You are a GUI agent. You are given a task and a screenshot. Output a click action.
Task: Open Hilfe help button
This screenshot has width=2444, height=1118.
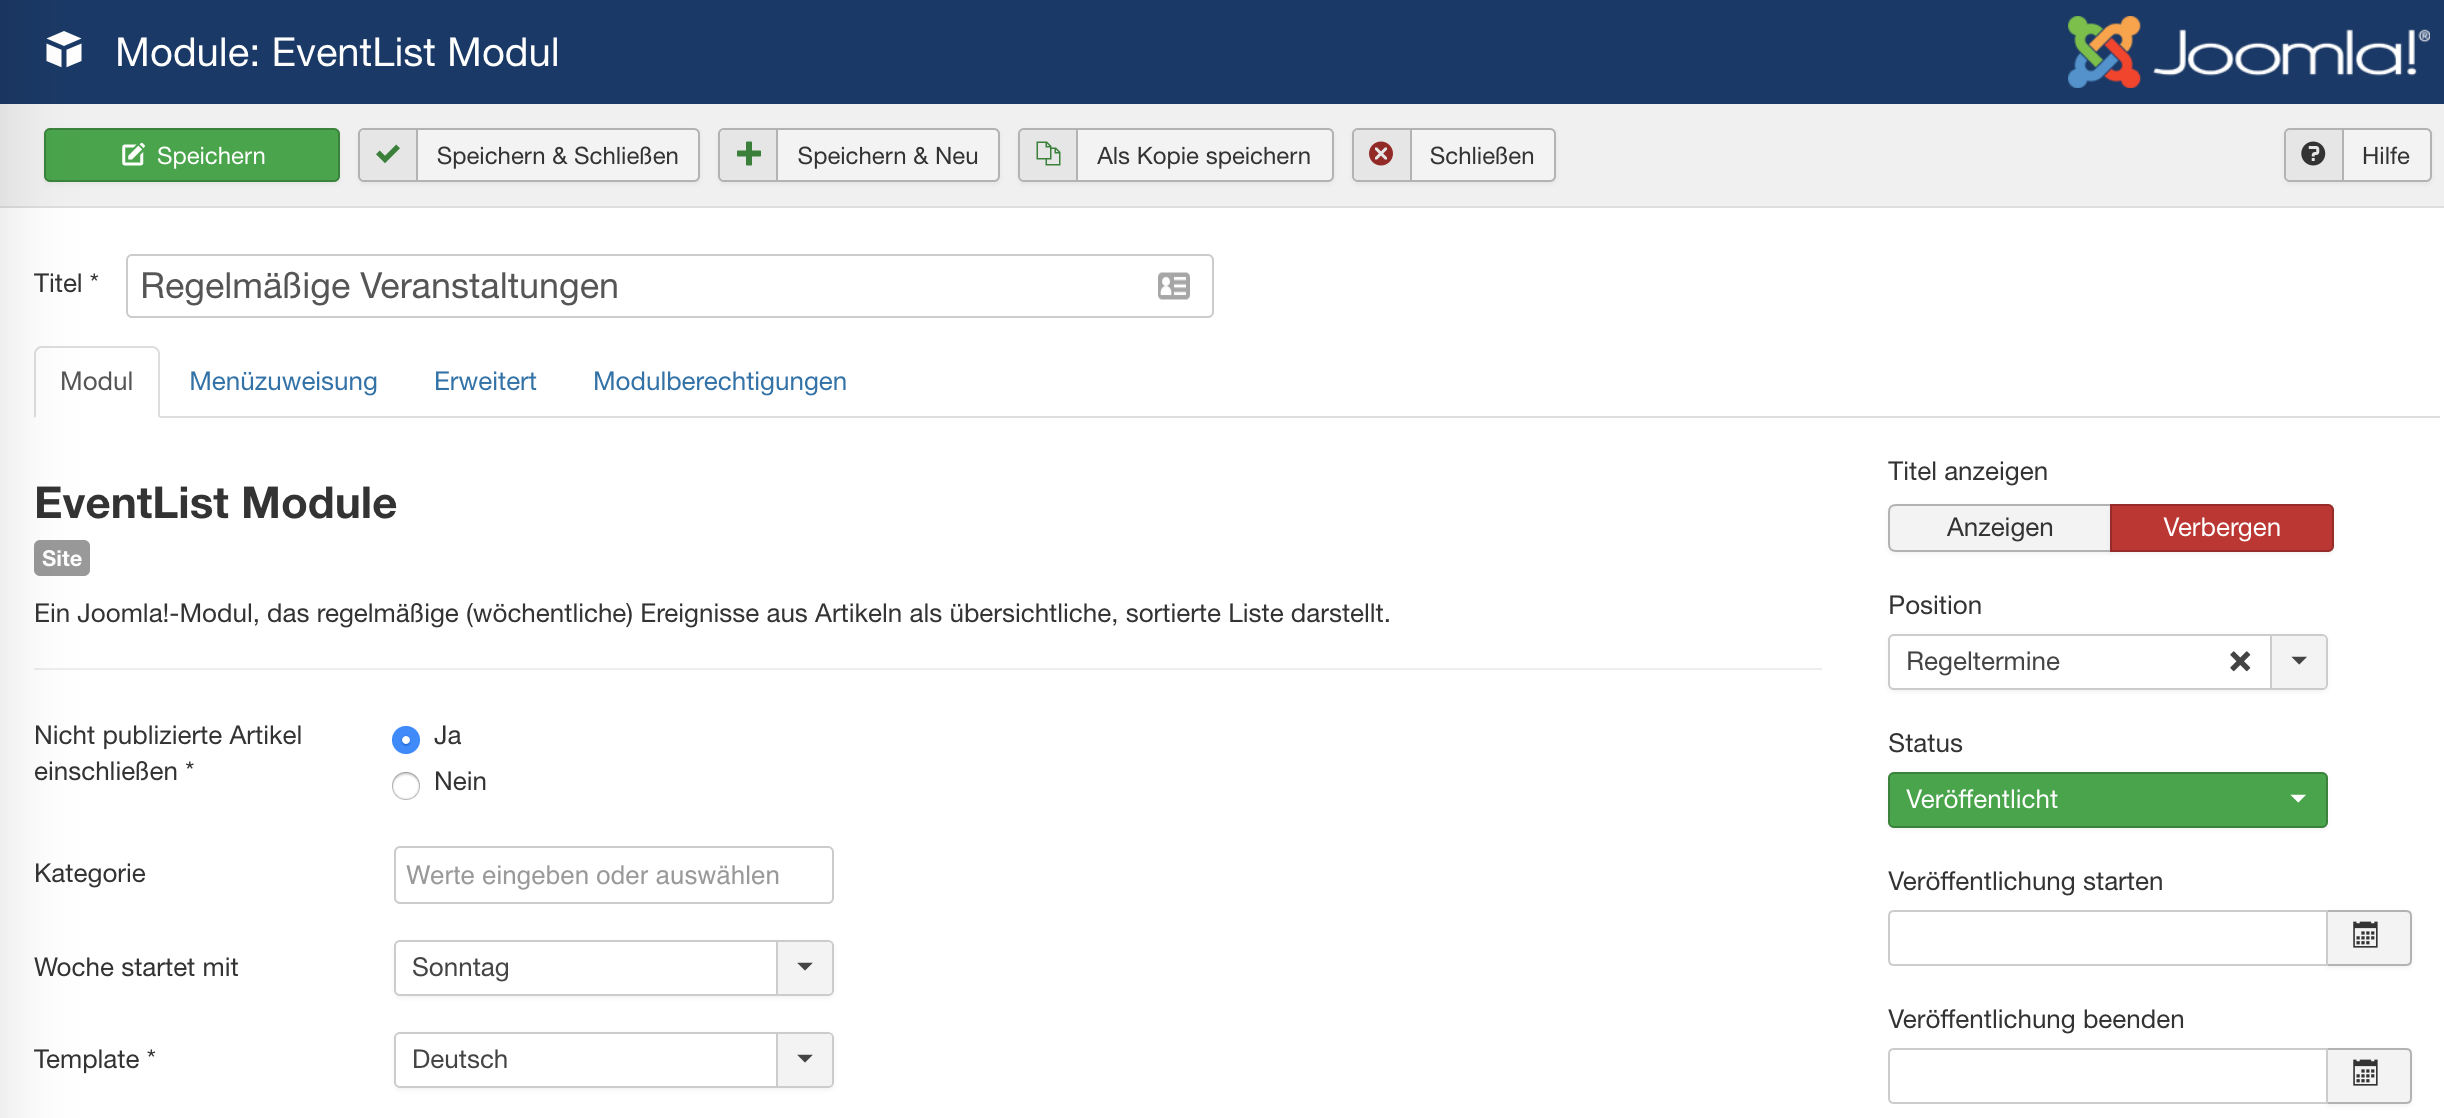[2358, 155]
